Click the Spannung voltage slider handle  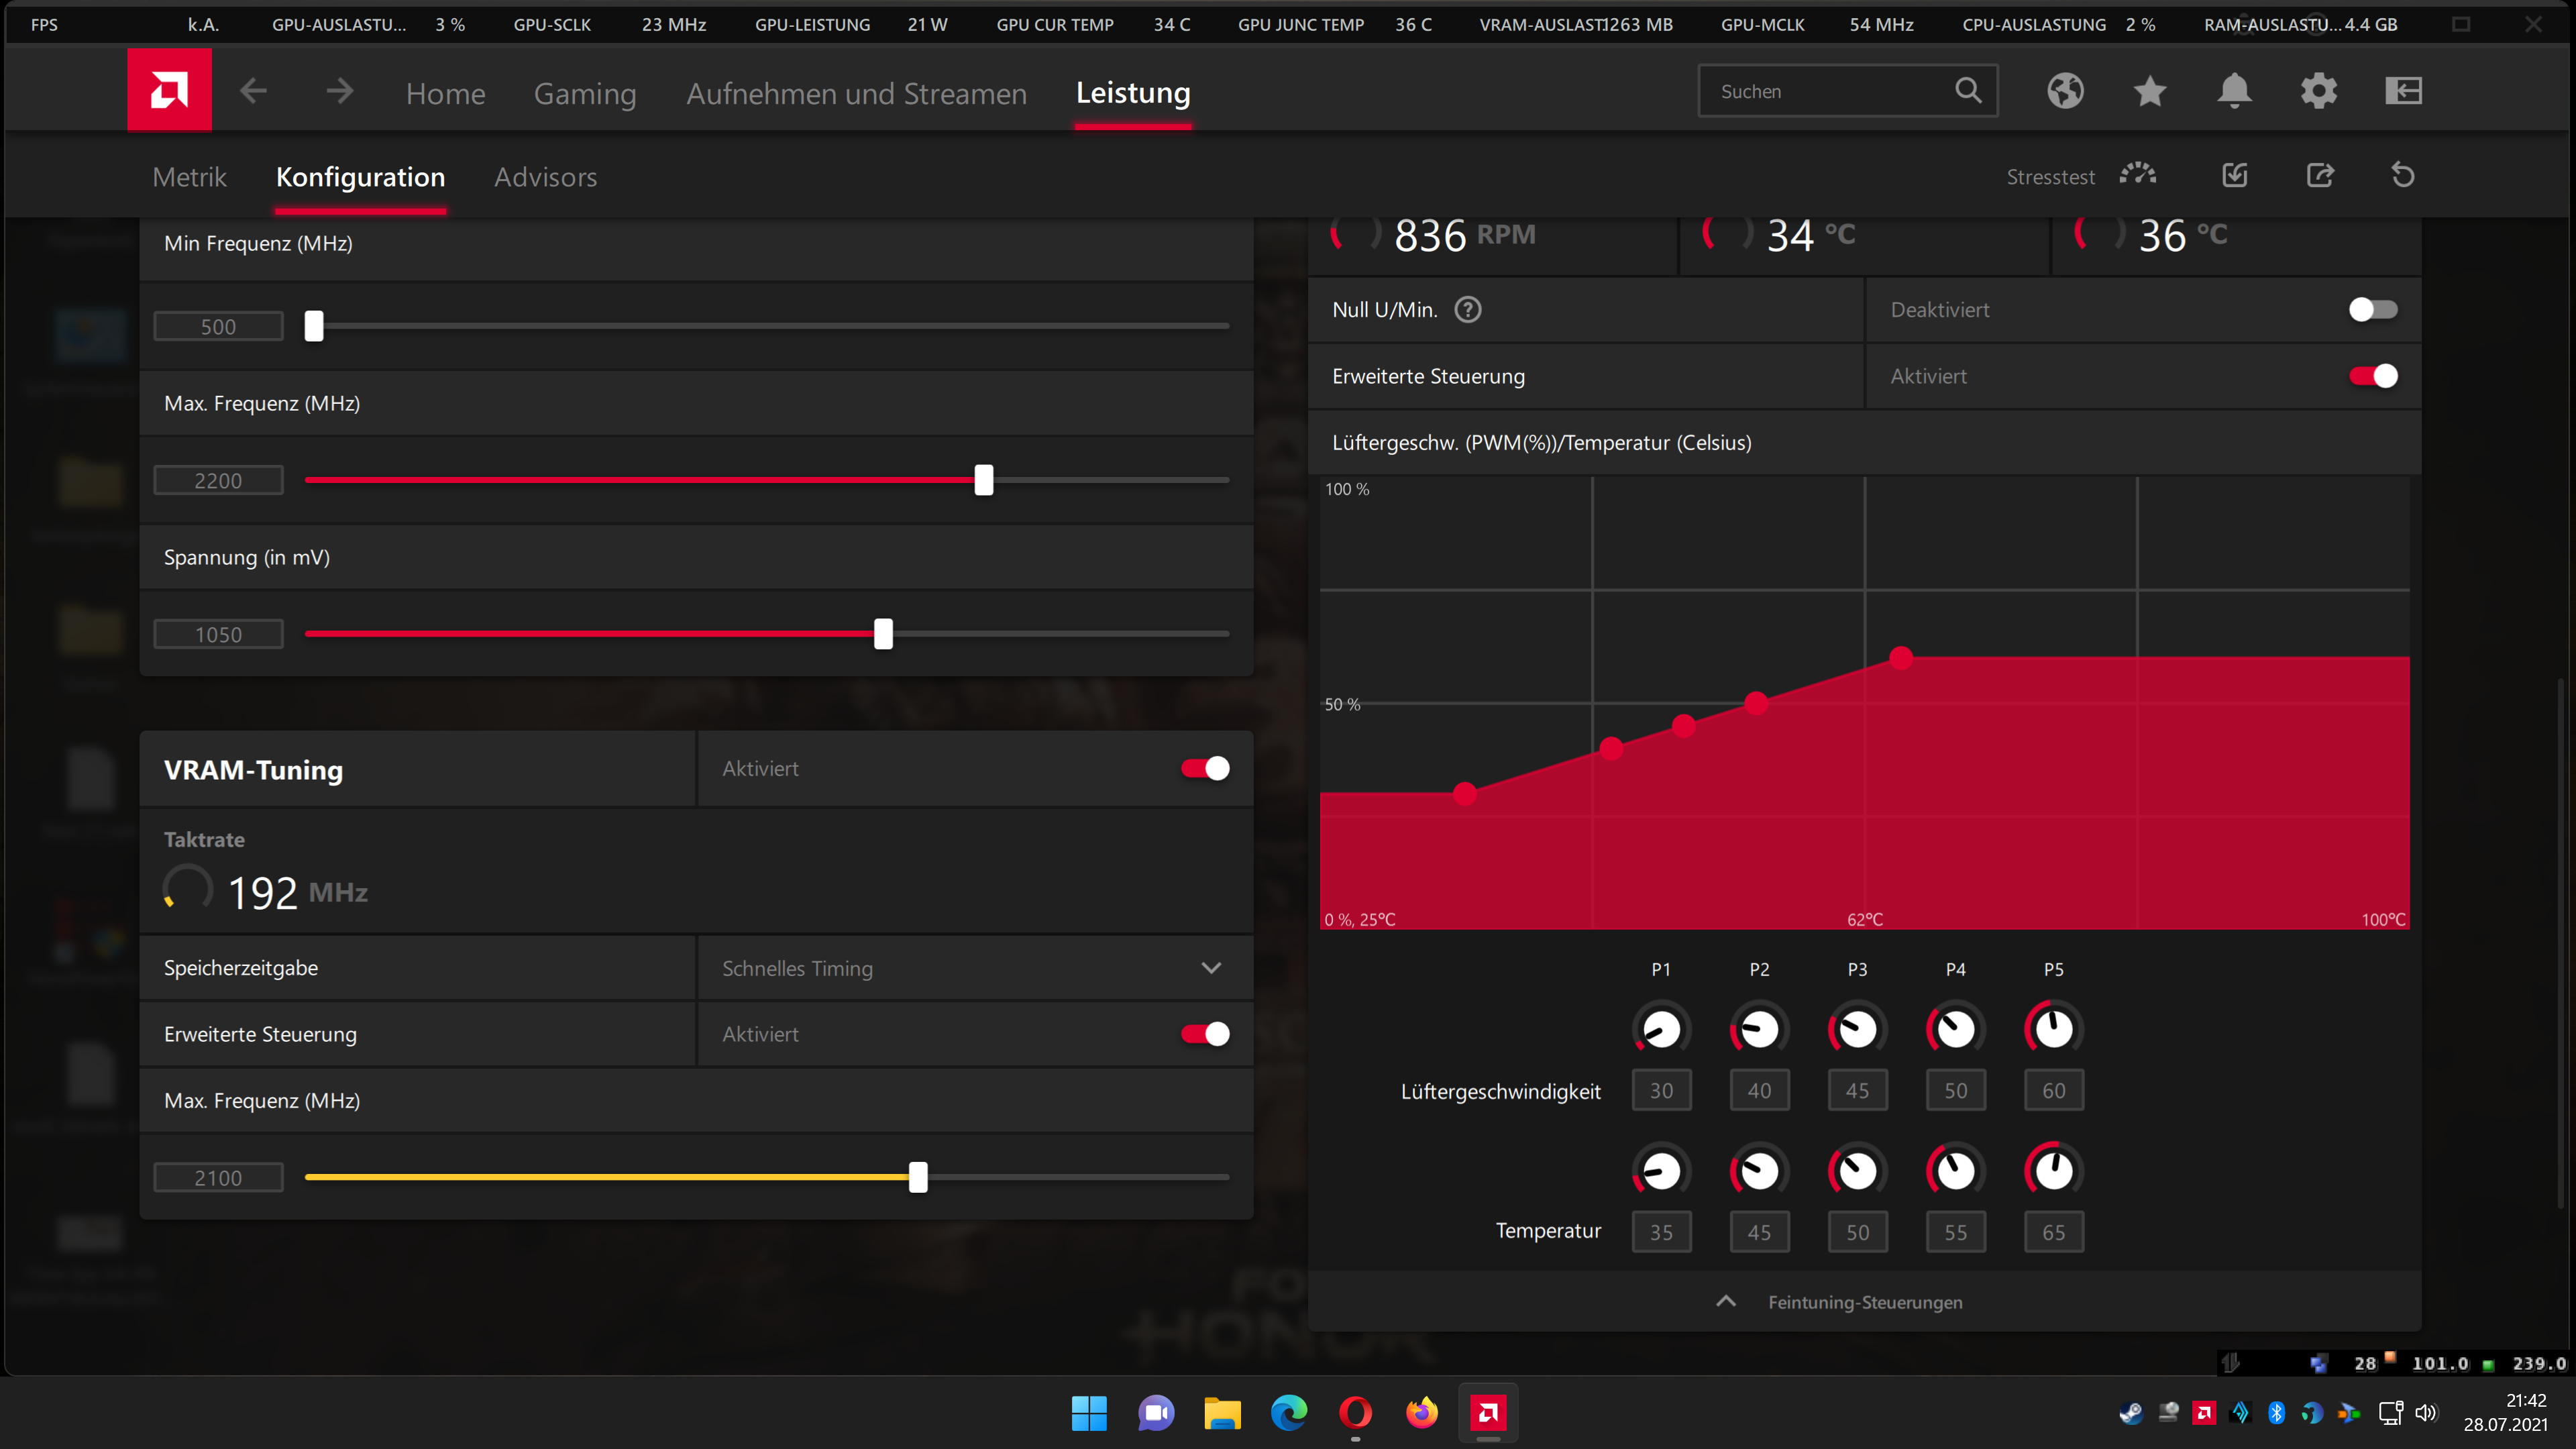tap(883, 634)
